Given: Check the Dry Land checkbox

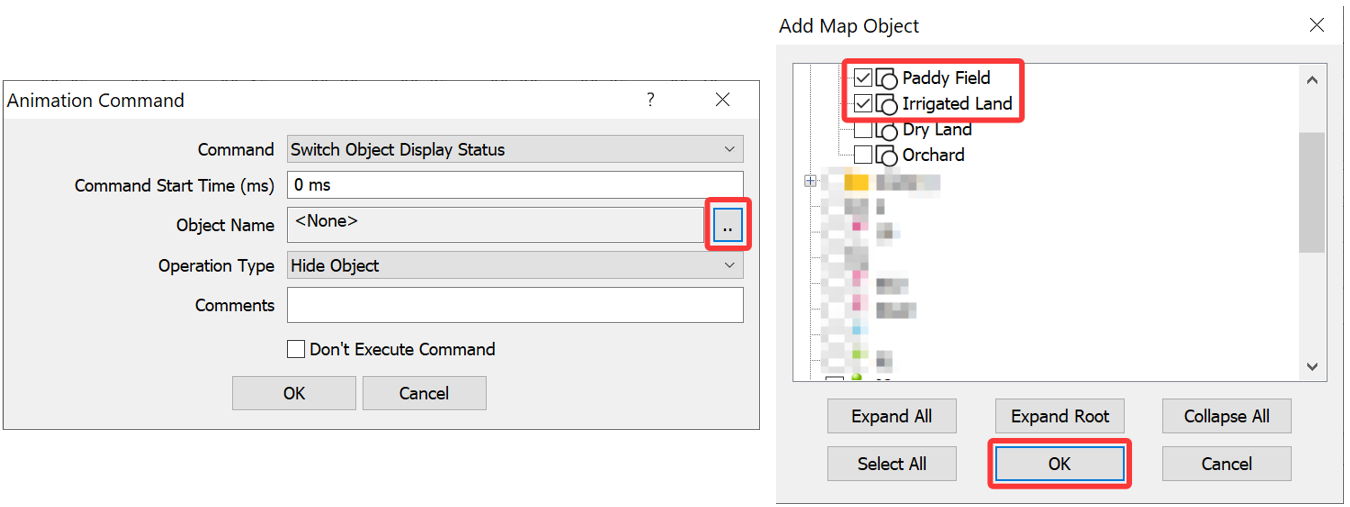Looking at the screenshot, I should coord(863,130).
